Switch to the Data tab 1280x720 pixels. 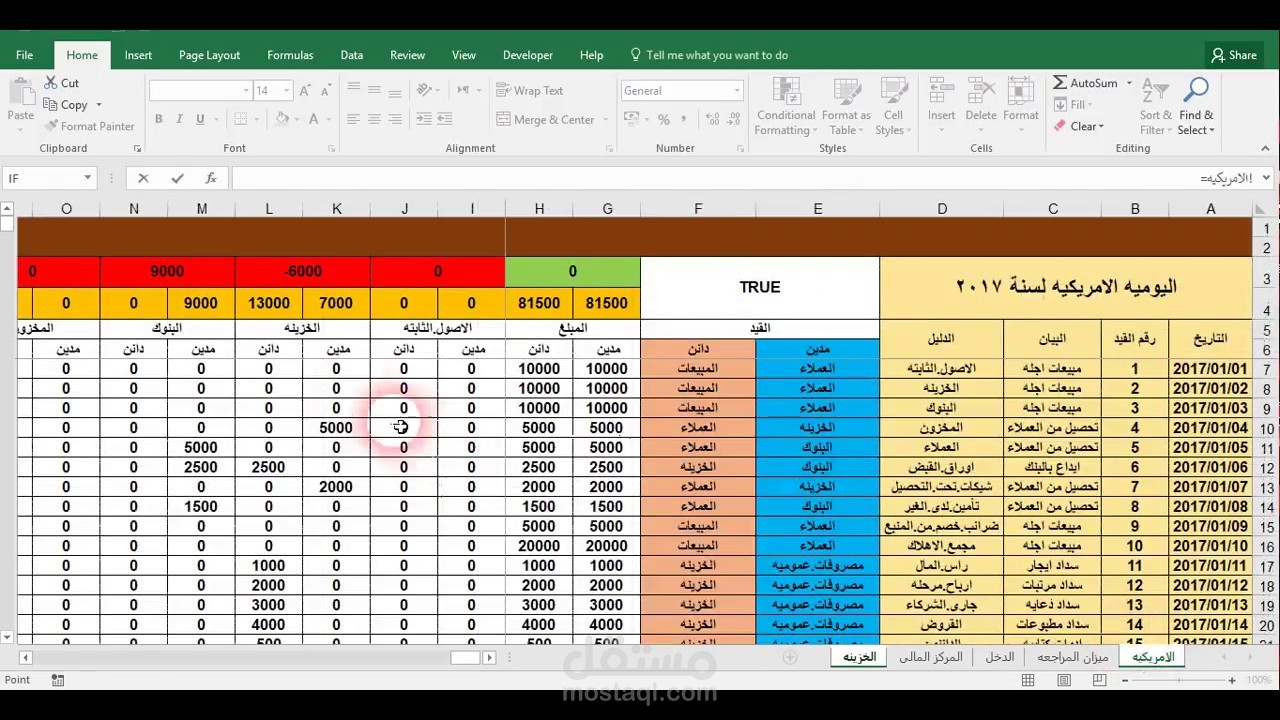351,55
